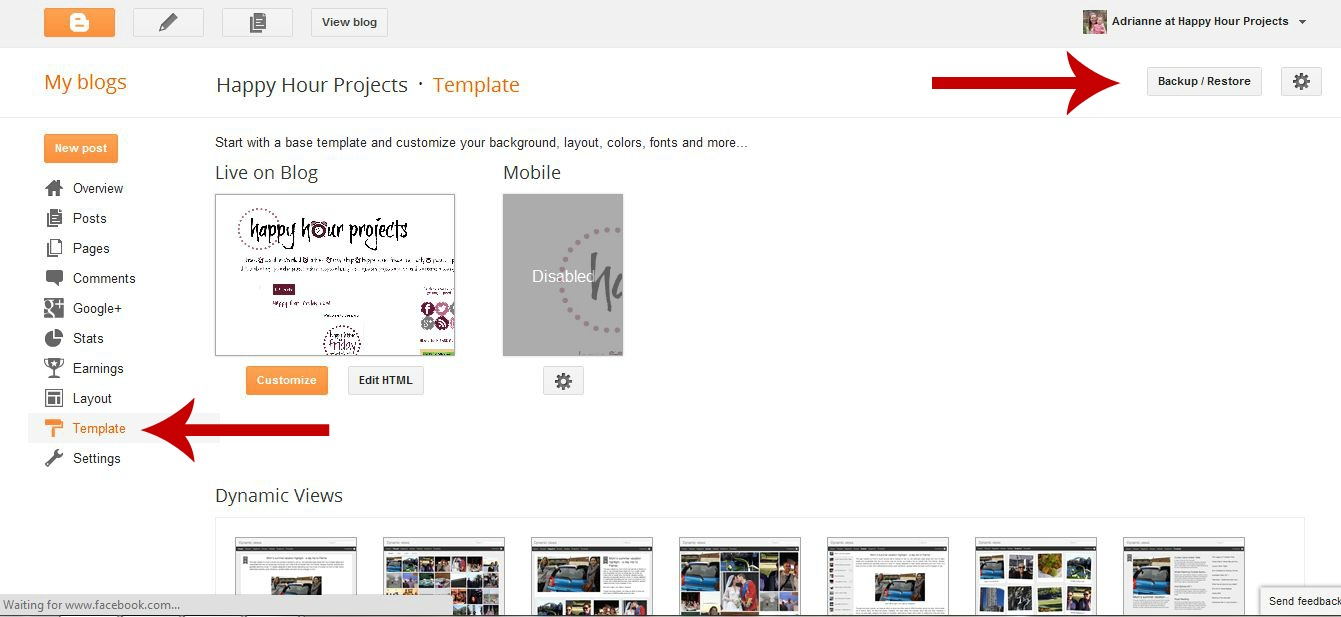Click the Layout grid icon

(x=54, y=398)
